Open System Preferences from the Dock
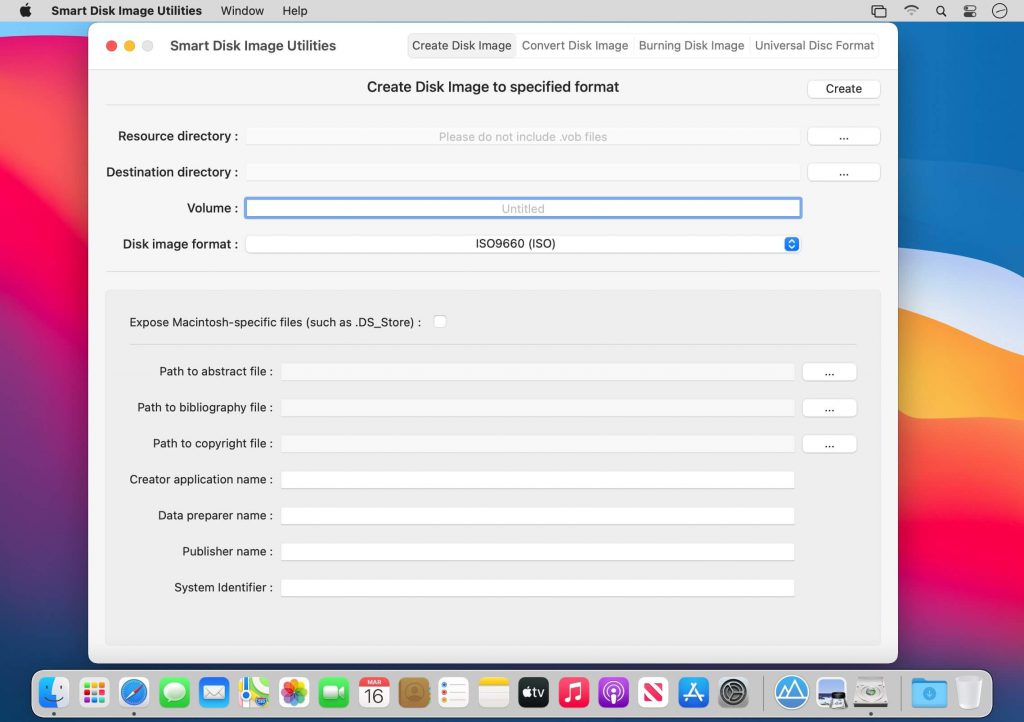 (x=733, y=691)
